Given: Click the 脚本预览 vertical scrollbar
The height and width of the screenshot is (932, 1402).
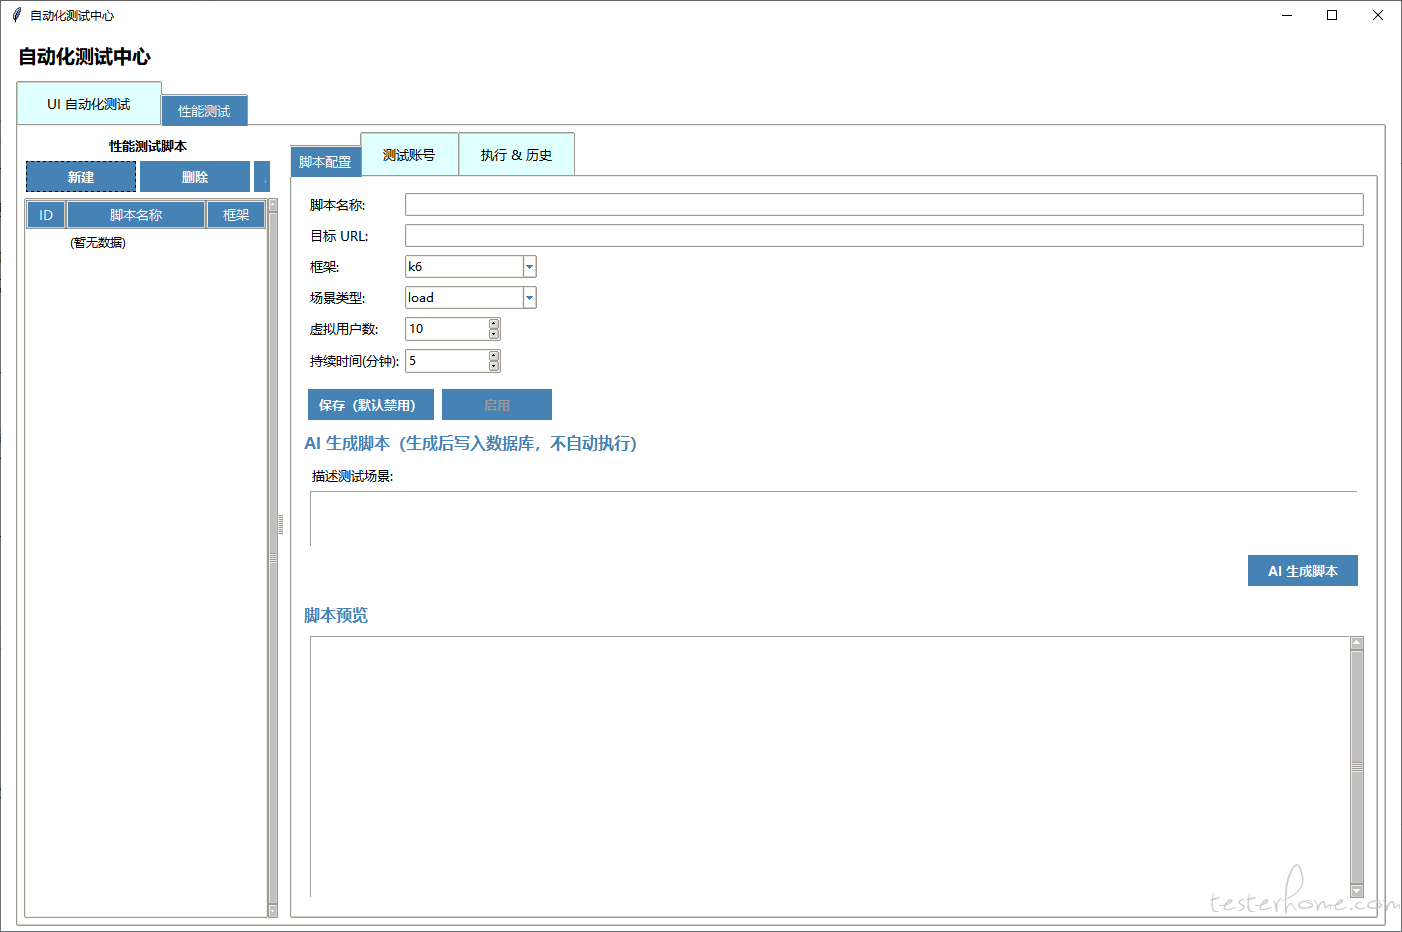Looking at the screenshot, I should pos(1357,766).
